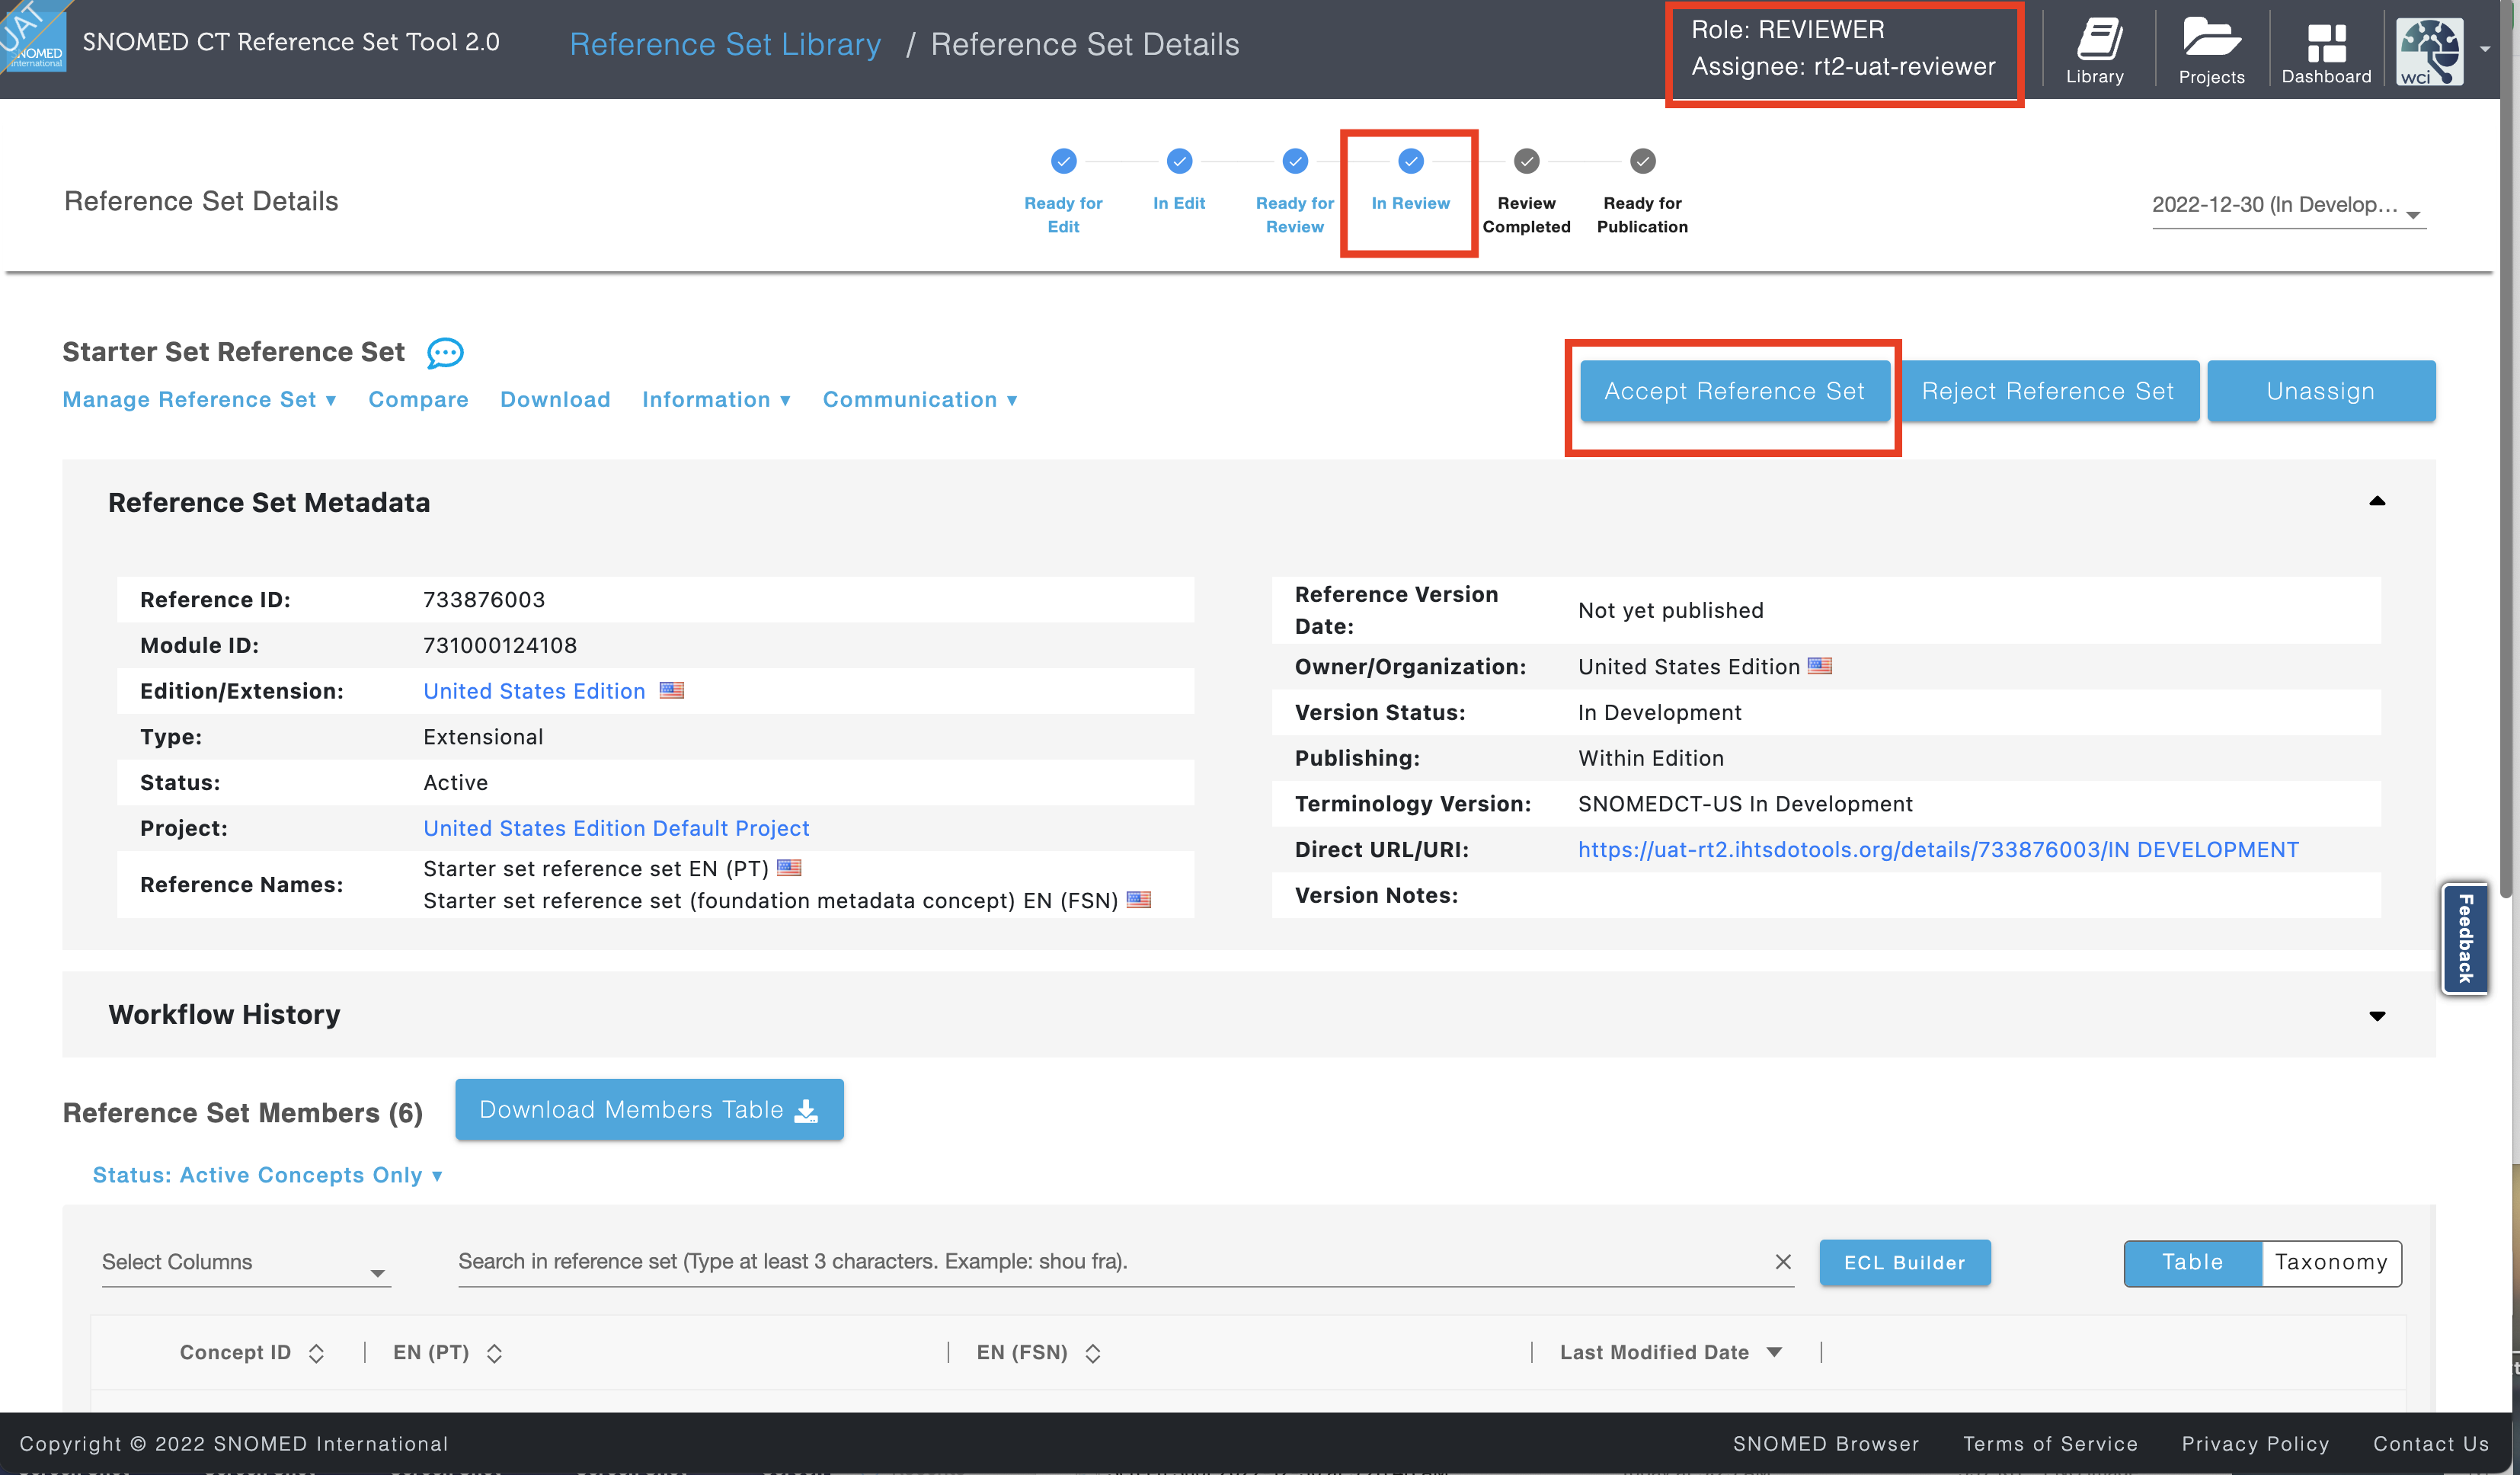2520x1475 pixels.
Task: Expand Manage Reference Set menu
Action: pyautogui.click(x=199, y=400)
